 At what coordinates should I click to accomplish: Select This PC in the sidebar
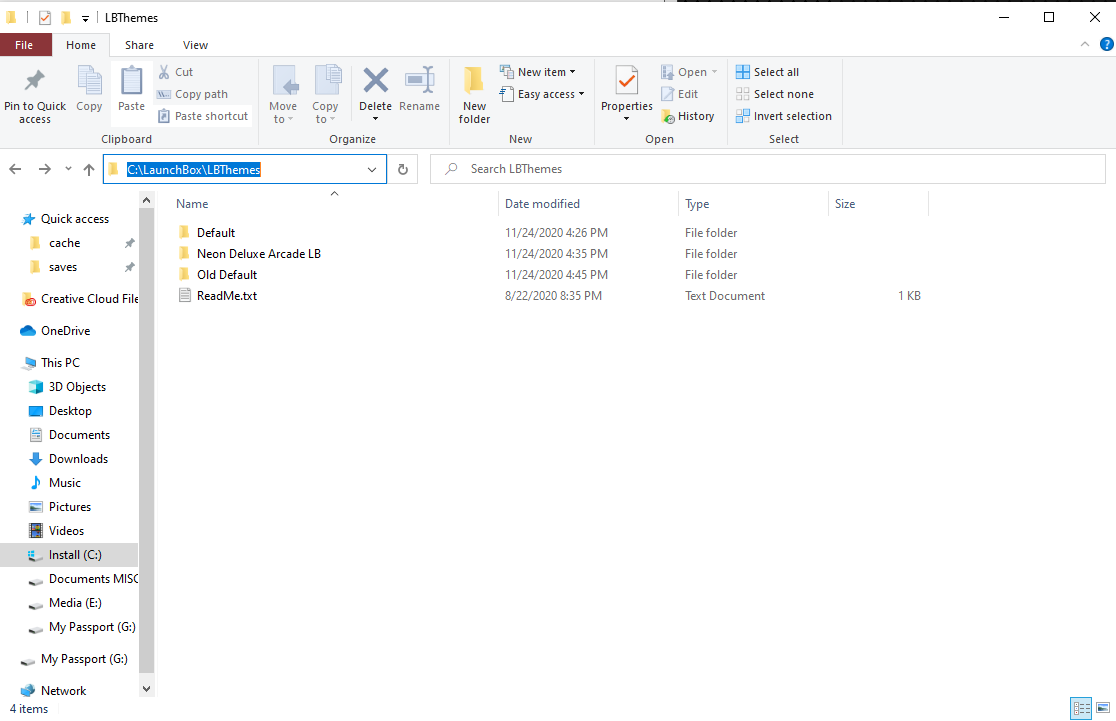60,362
